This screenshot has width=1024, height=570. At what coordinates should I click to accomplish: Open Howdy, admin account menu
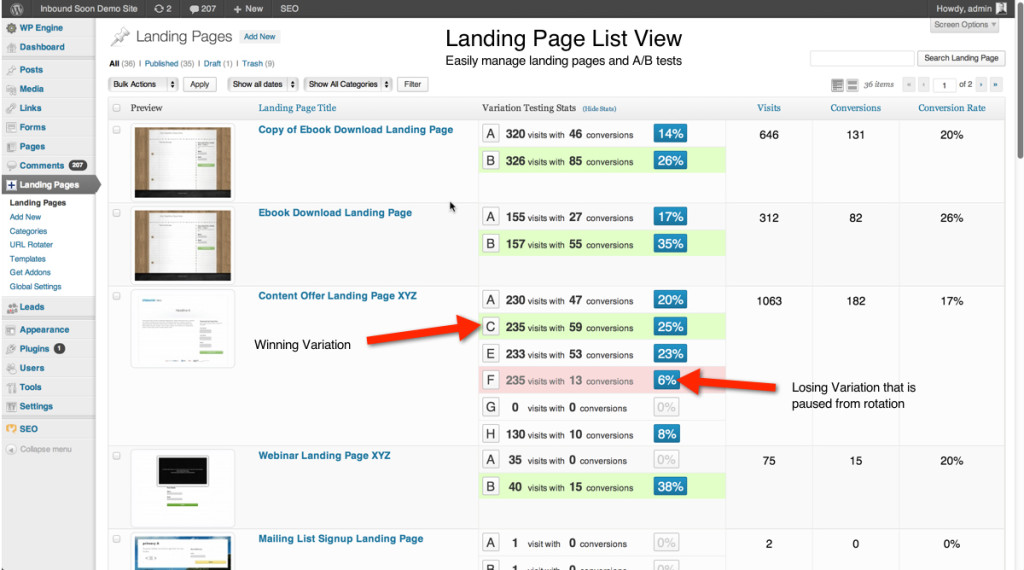point(971,8)
